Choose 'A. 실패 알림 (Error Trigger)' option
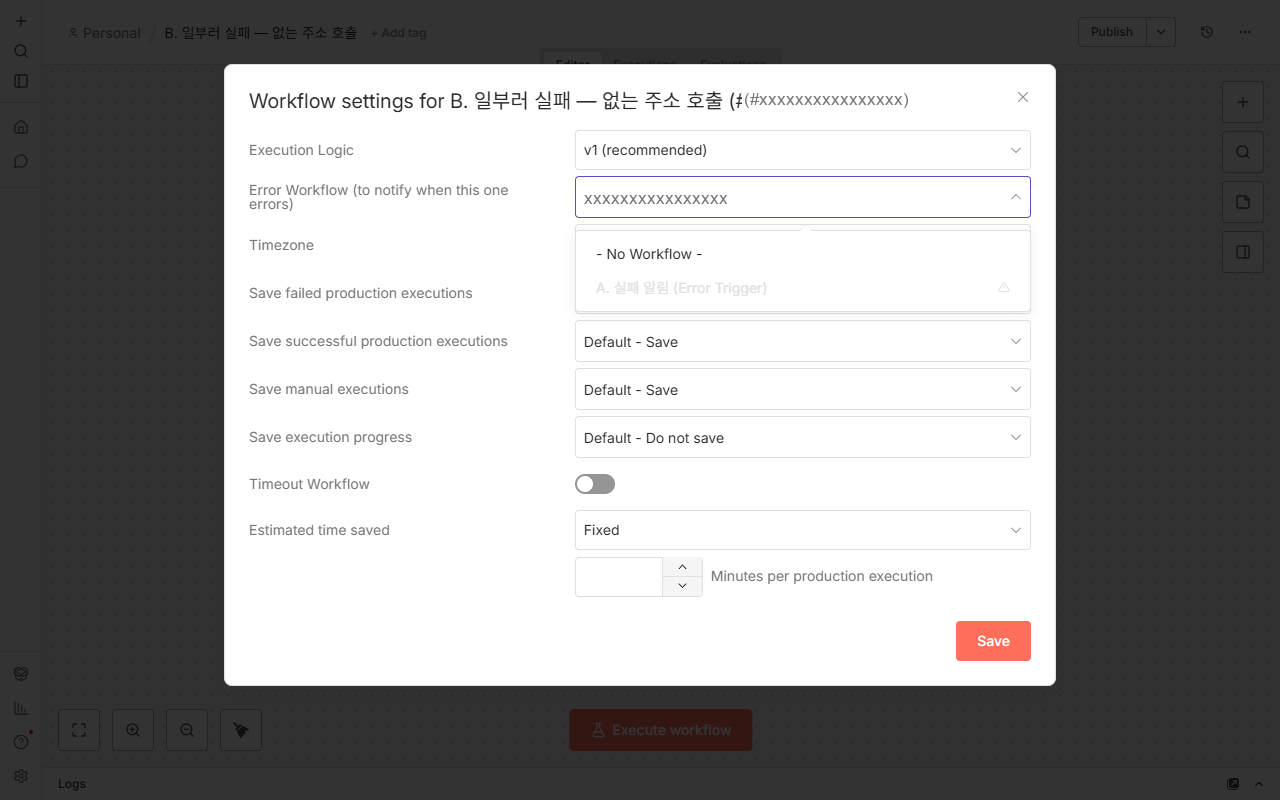The width and height of the screenshot is (1280, 800). click(802, 288)
